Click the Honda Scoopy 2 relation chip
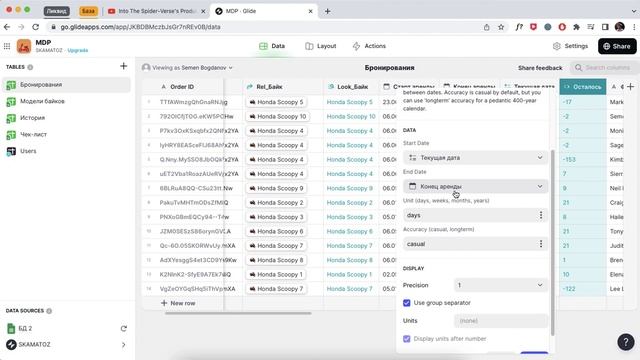The width and height of the screenshot is (640, 360). pyautogui.click(x=276, y=202)
